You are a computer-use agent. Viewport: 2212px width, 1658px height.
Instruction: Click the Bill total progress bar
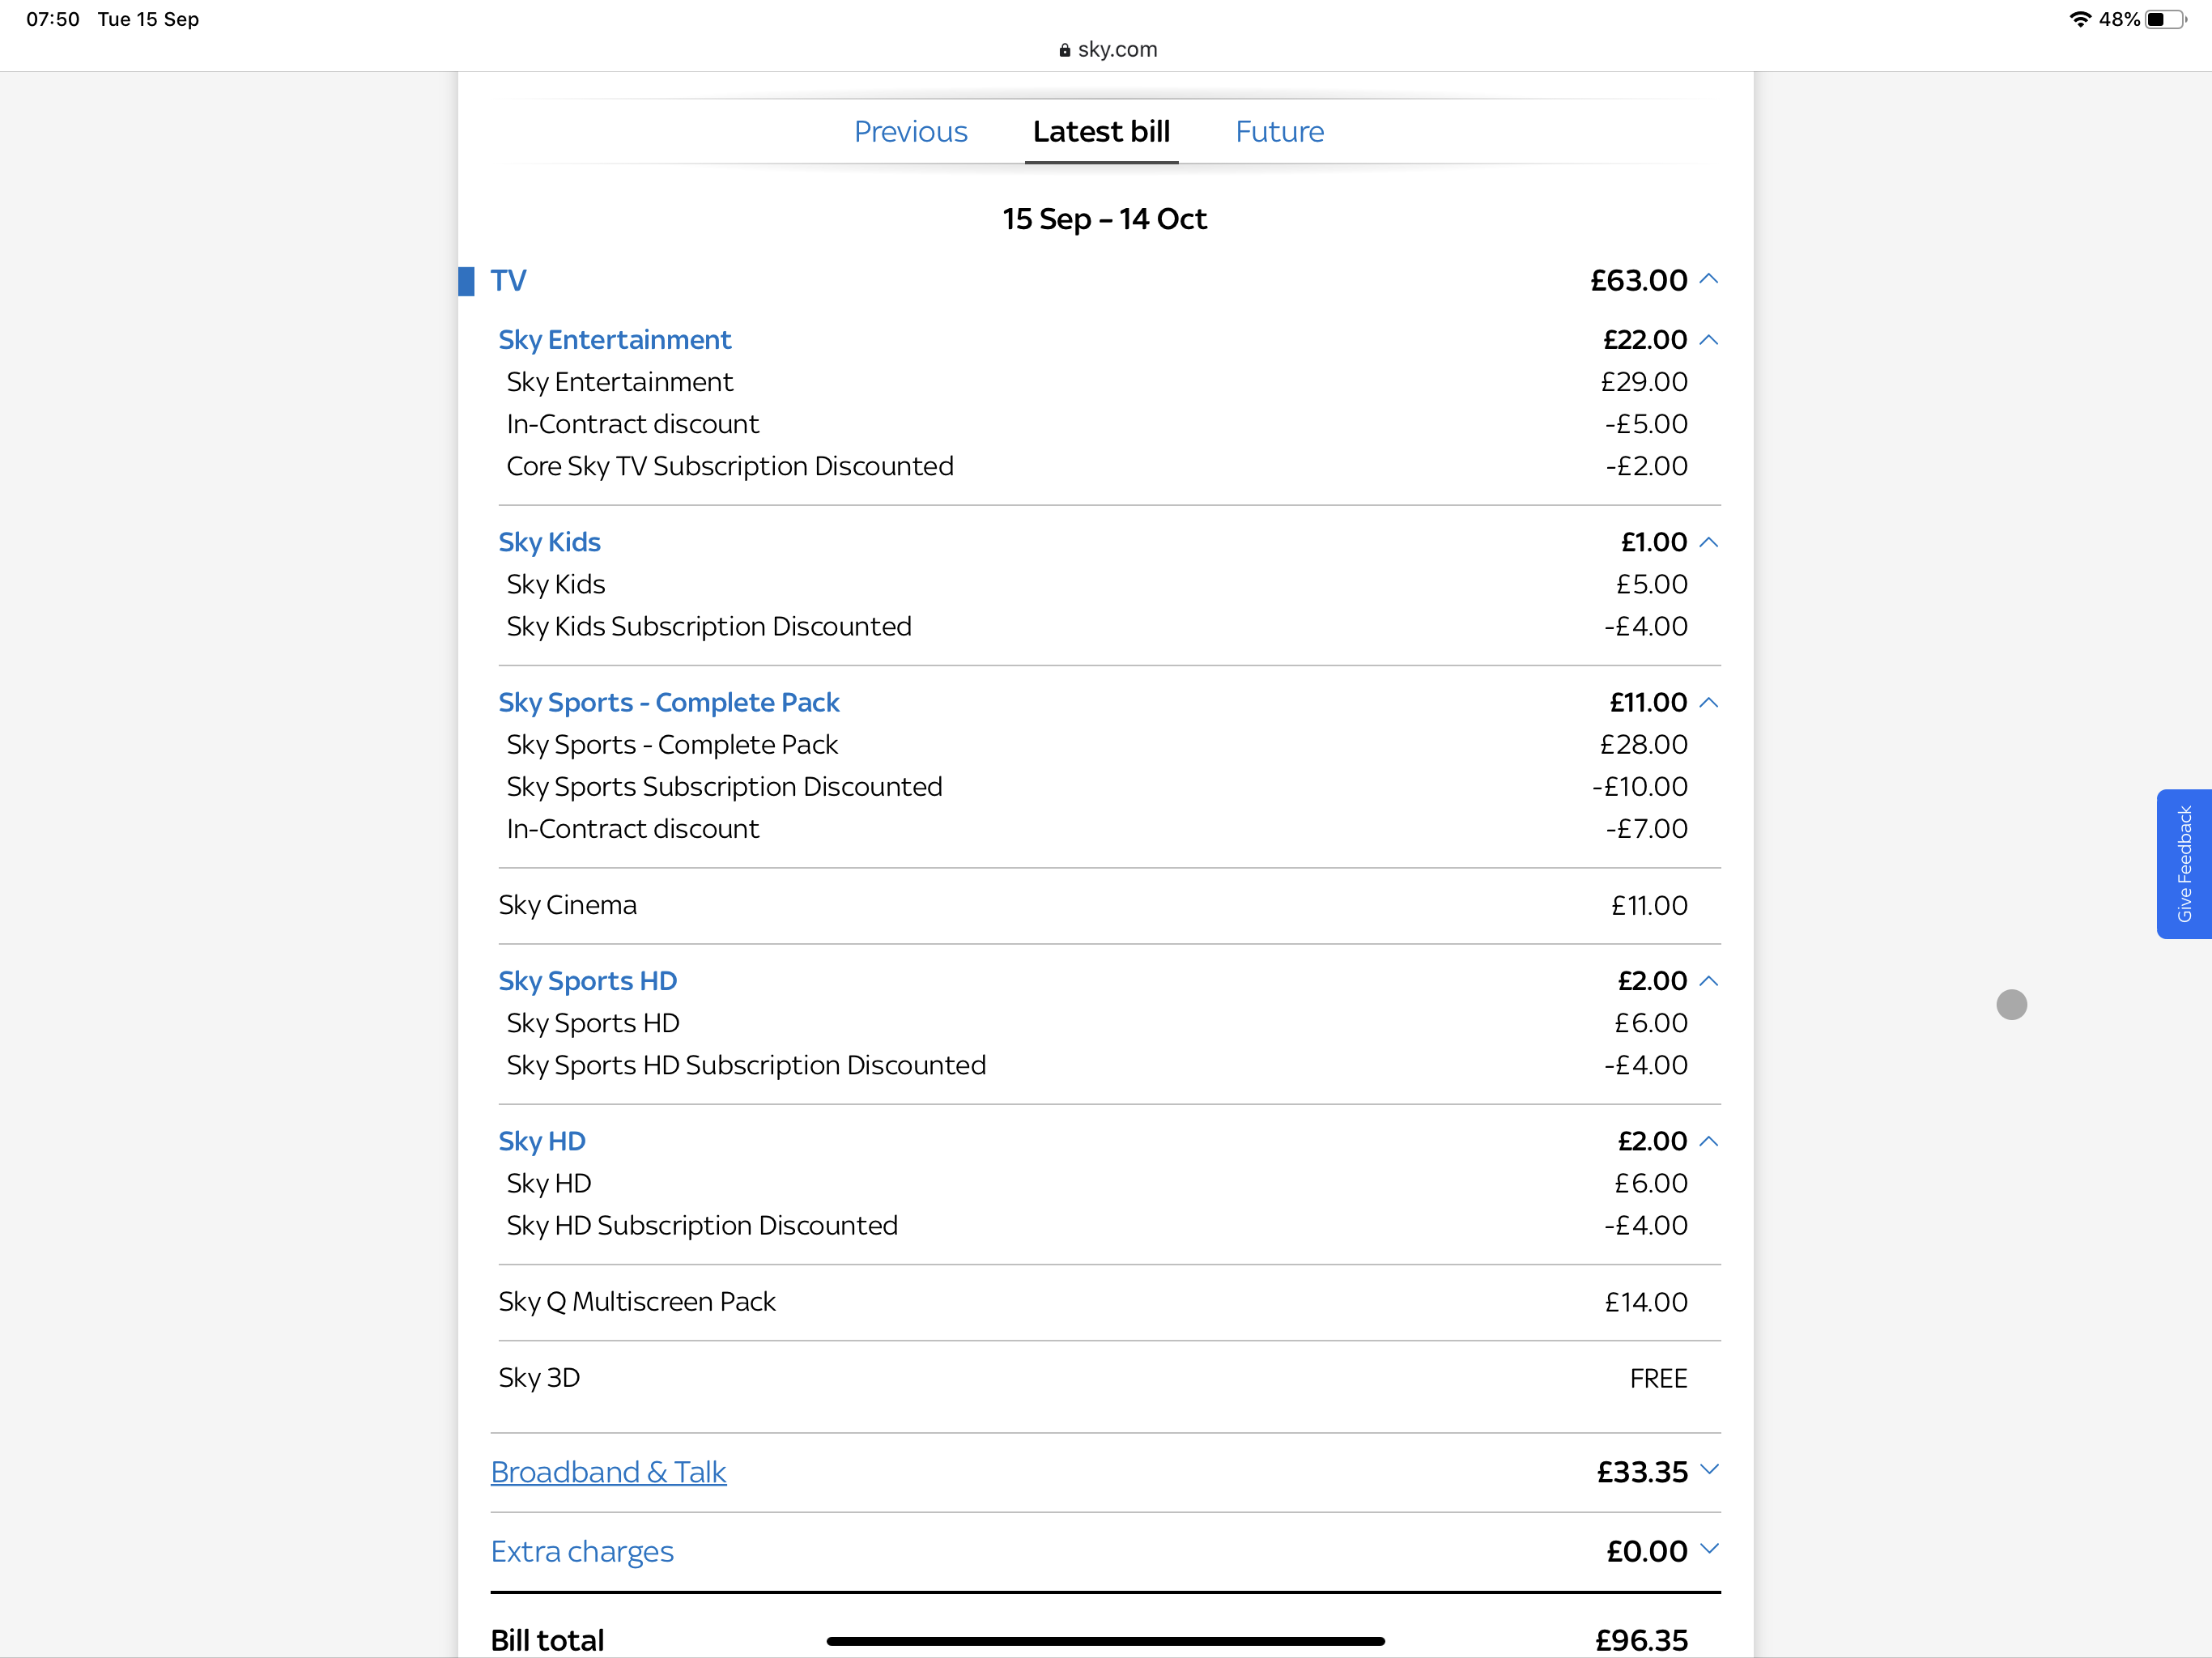pos(1106,1640)
